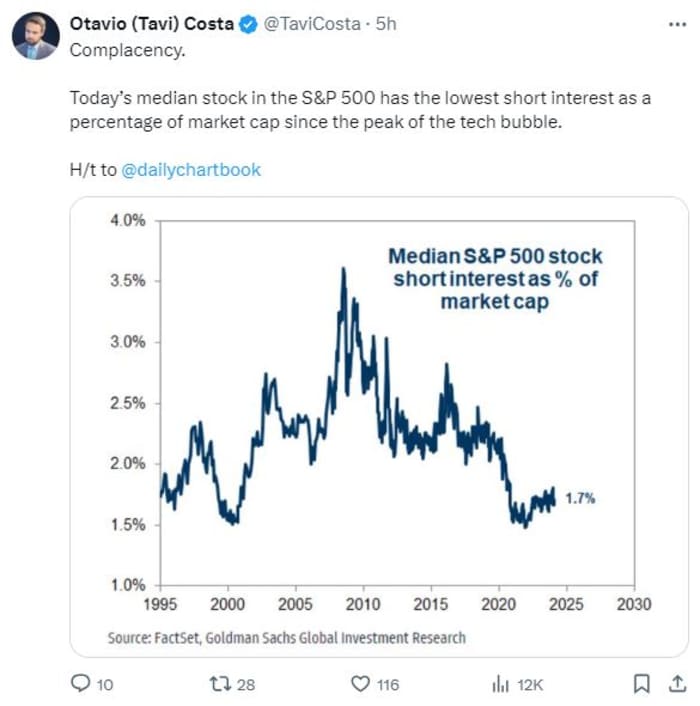
Task: Open tweet analytics bar chart icon
Action: (500, 684)
